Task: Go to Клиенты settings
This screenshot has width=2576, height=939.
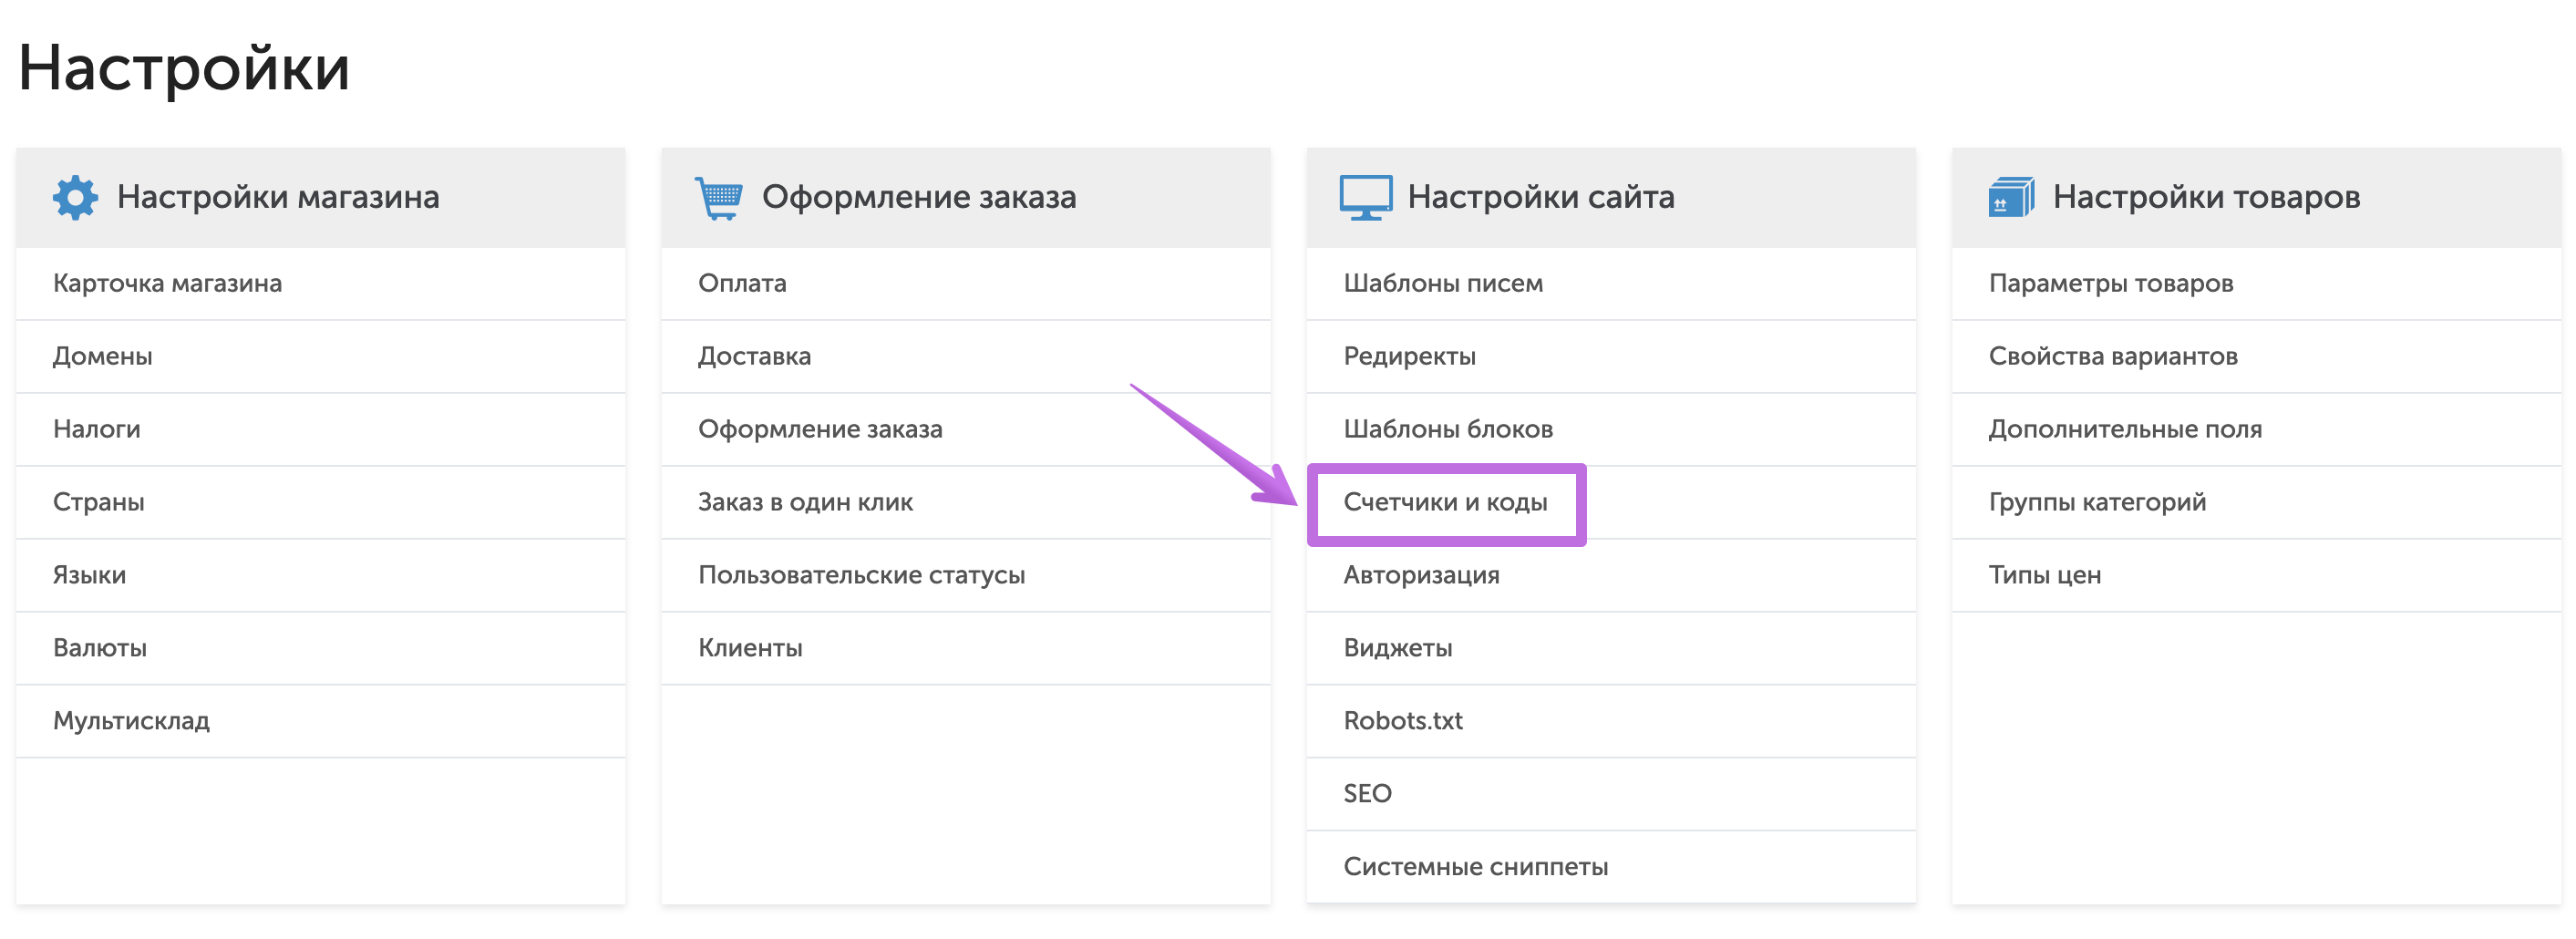Action: [750, 648]
